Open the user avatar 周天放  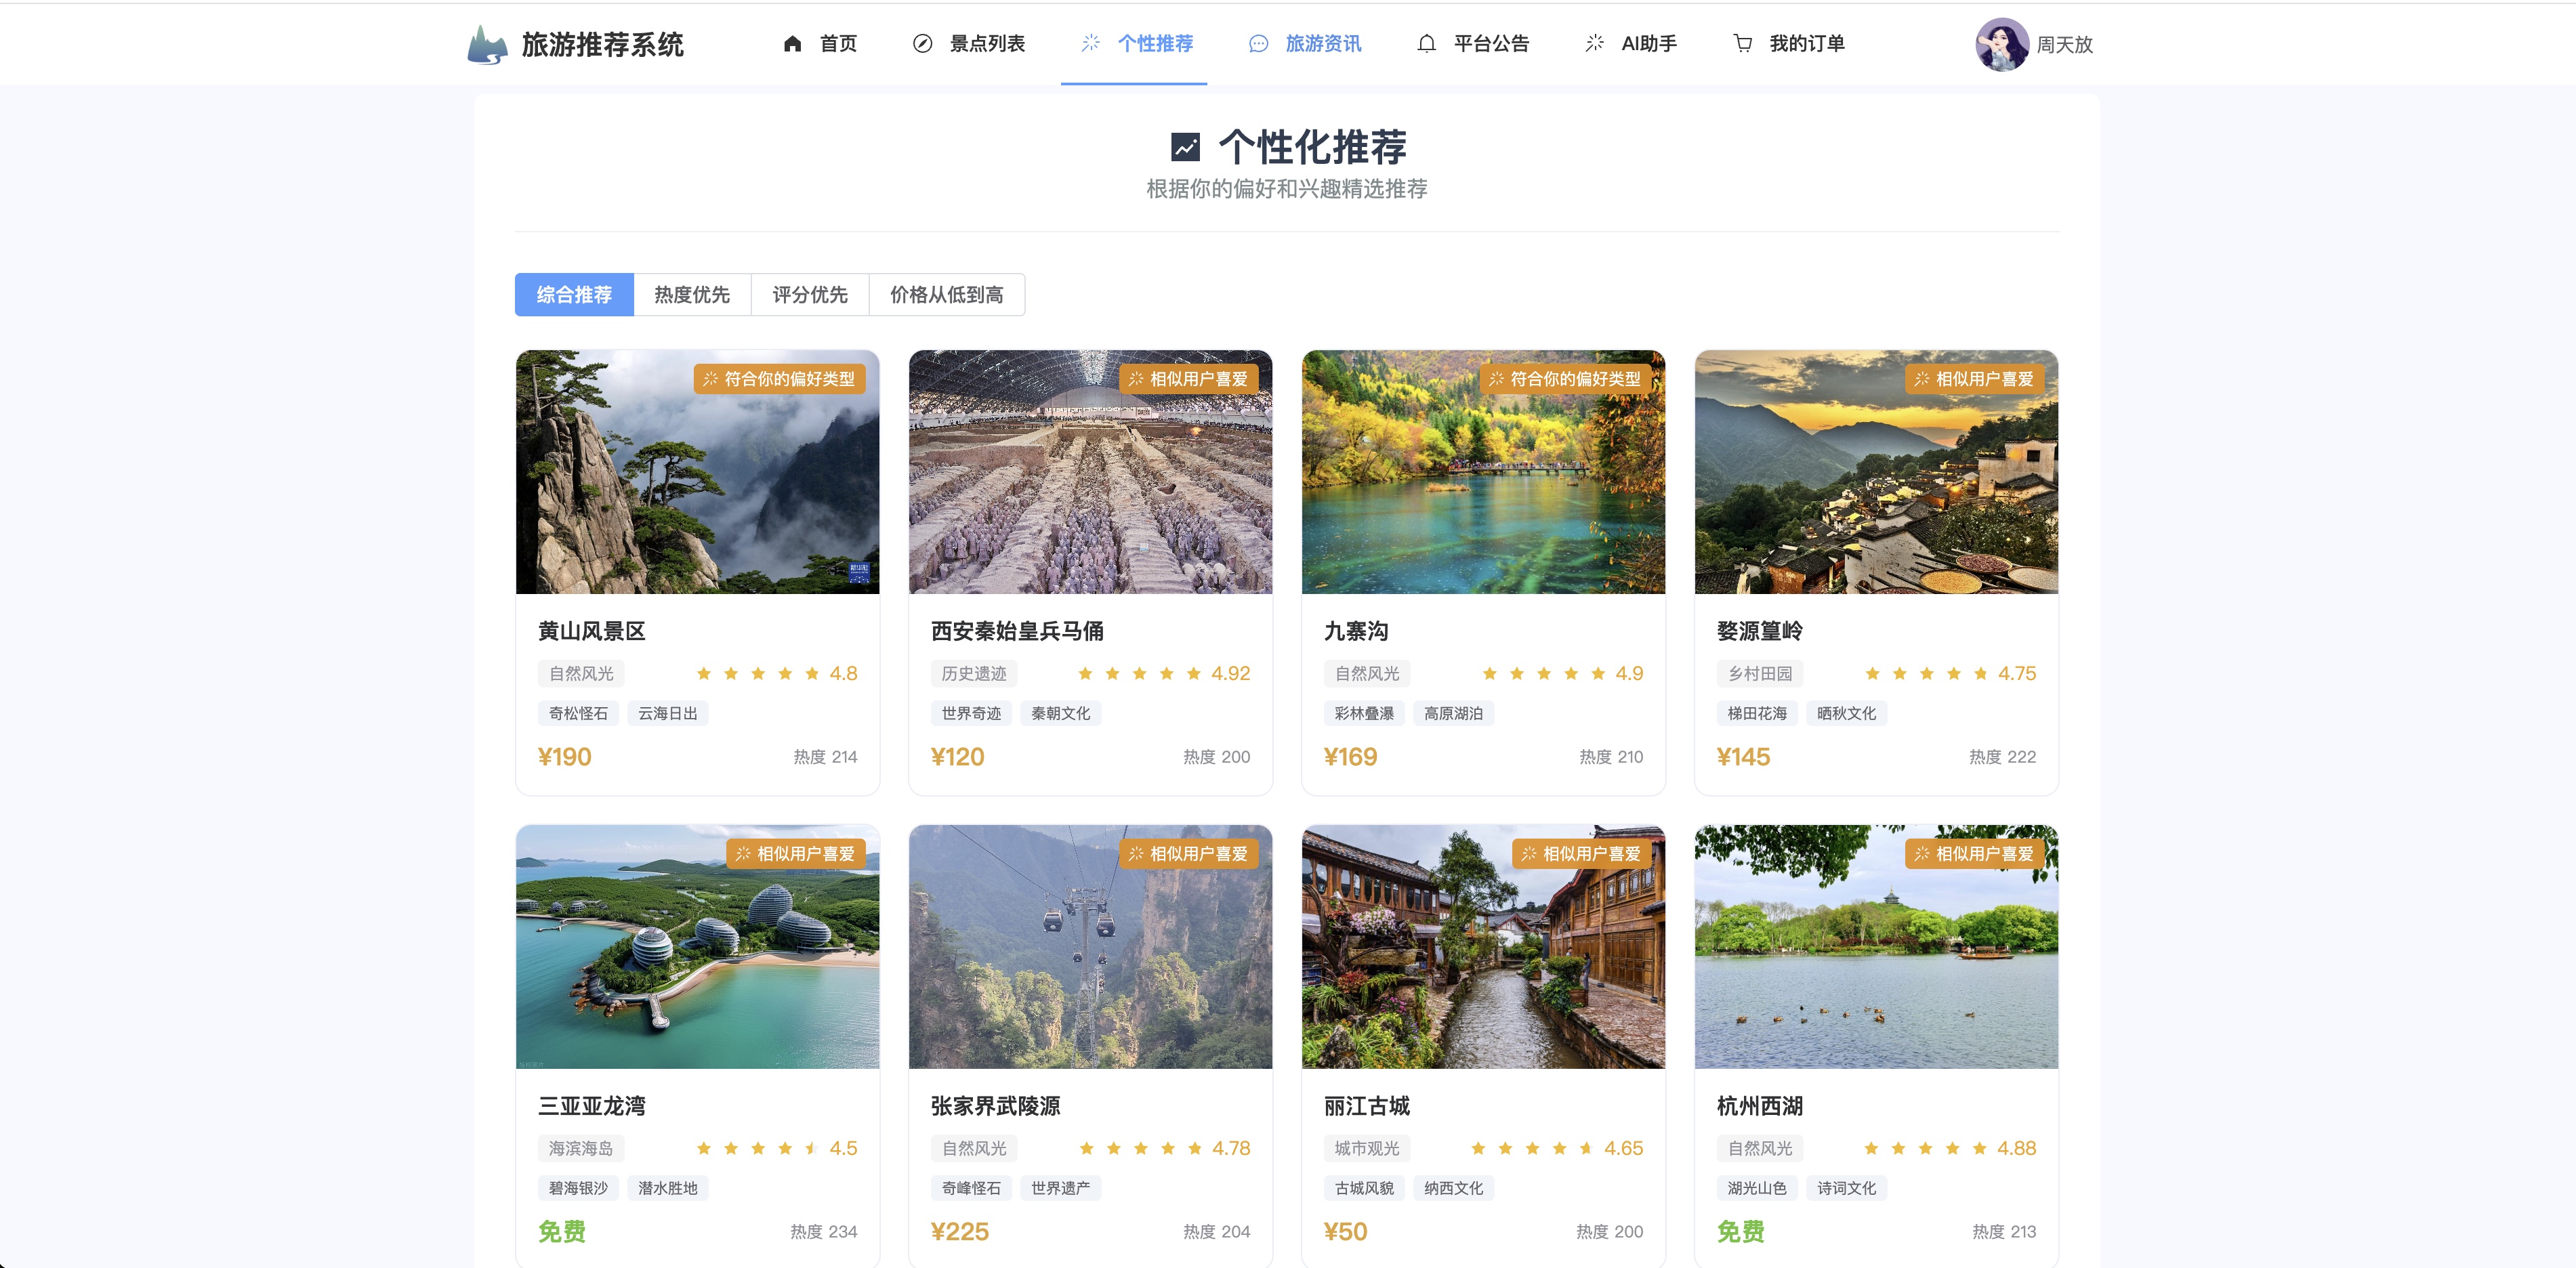click(2002, 44)
